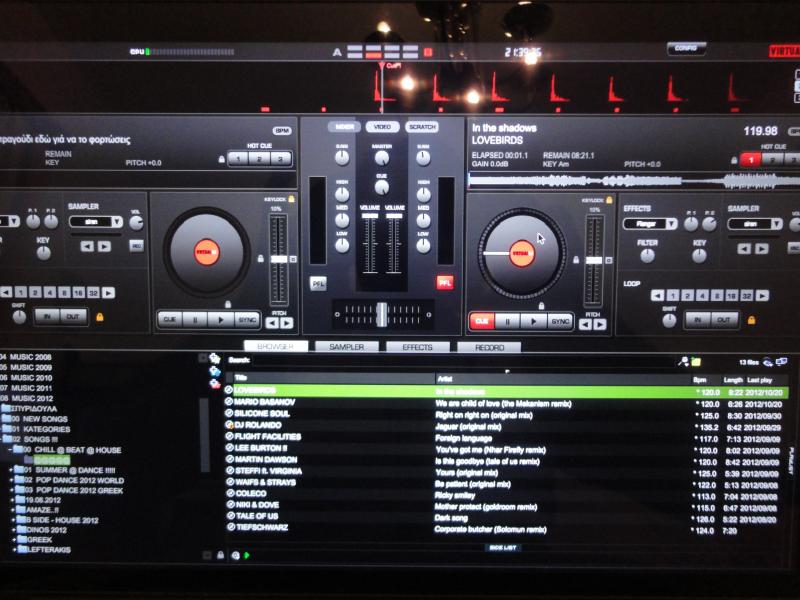Pause the right deck playback

click(x=509, y=321)
